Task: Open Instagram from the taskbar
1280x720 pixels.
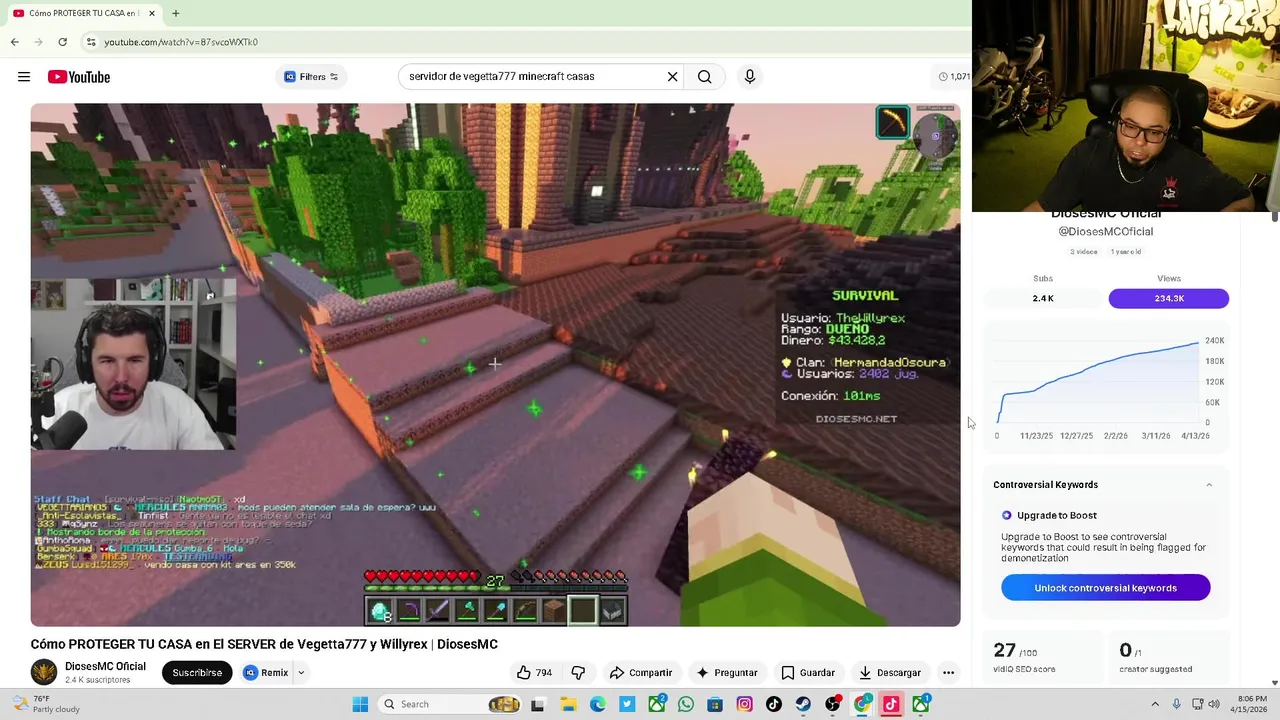Action: [744, 704]
